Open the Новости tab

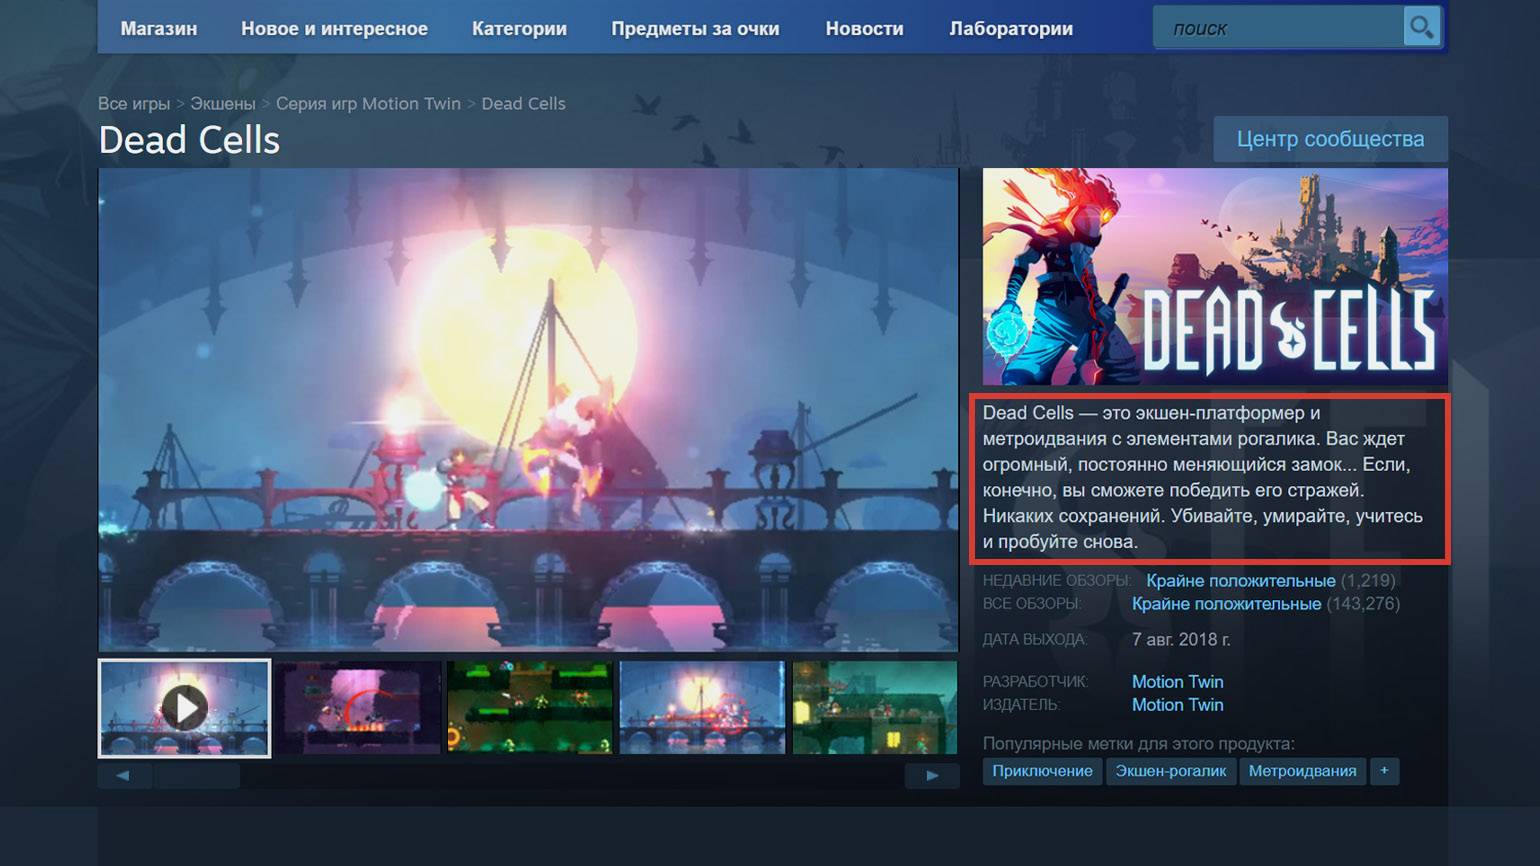pyautogui.click(x=864, y=29)
